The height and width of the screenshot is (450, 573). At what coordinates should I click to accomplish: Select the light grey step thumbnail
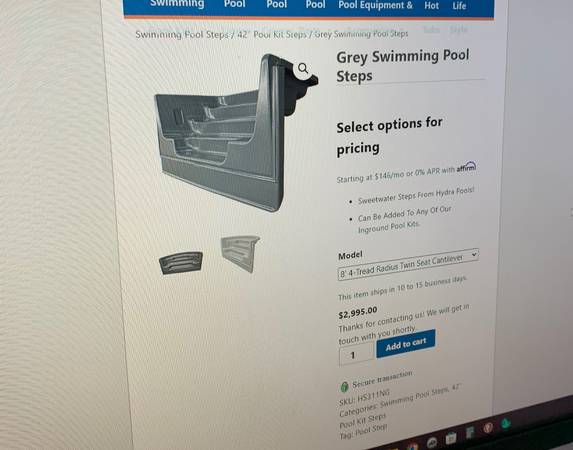[x=240, y=253]
